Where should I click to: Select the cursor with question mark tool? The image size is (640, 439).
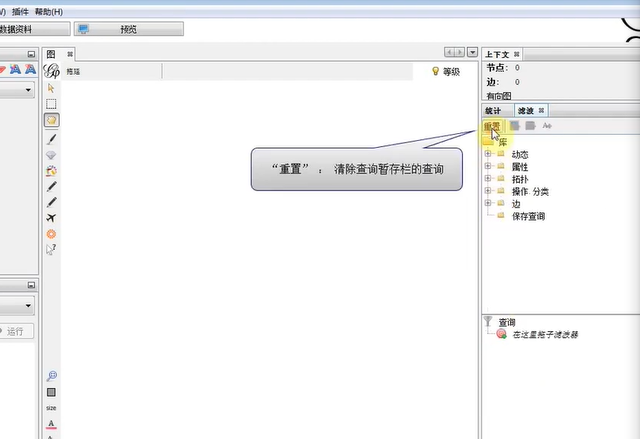point(51,249)
